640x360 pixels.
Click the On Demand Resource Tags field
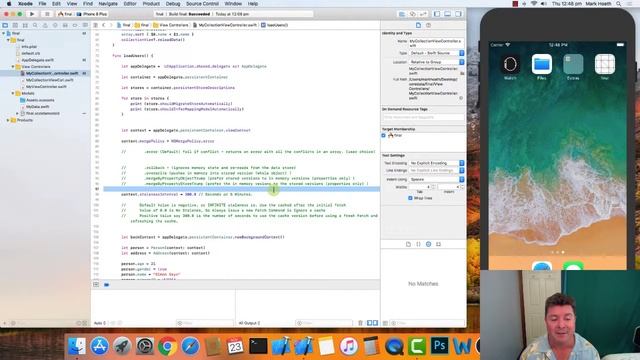(423, 117)
